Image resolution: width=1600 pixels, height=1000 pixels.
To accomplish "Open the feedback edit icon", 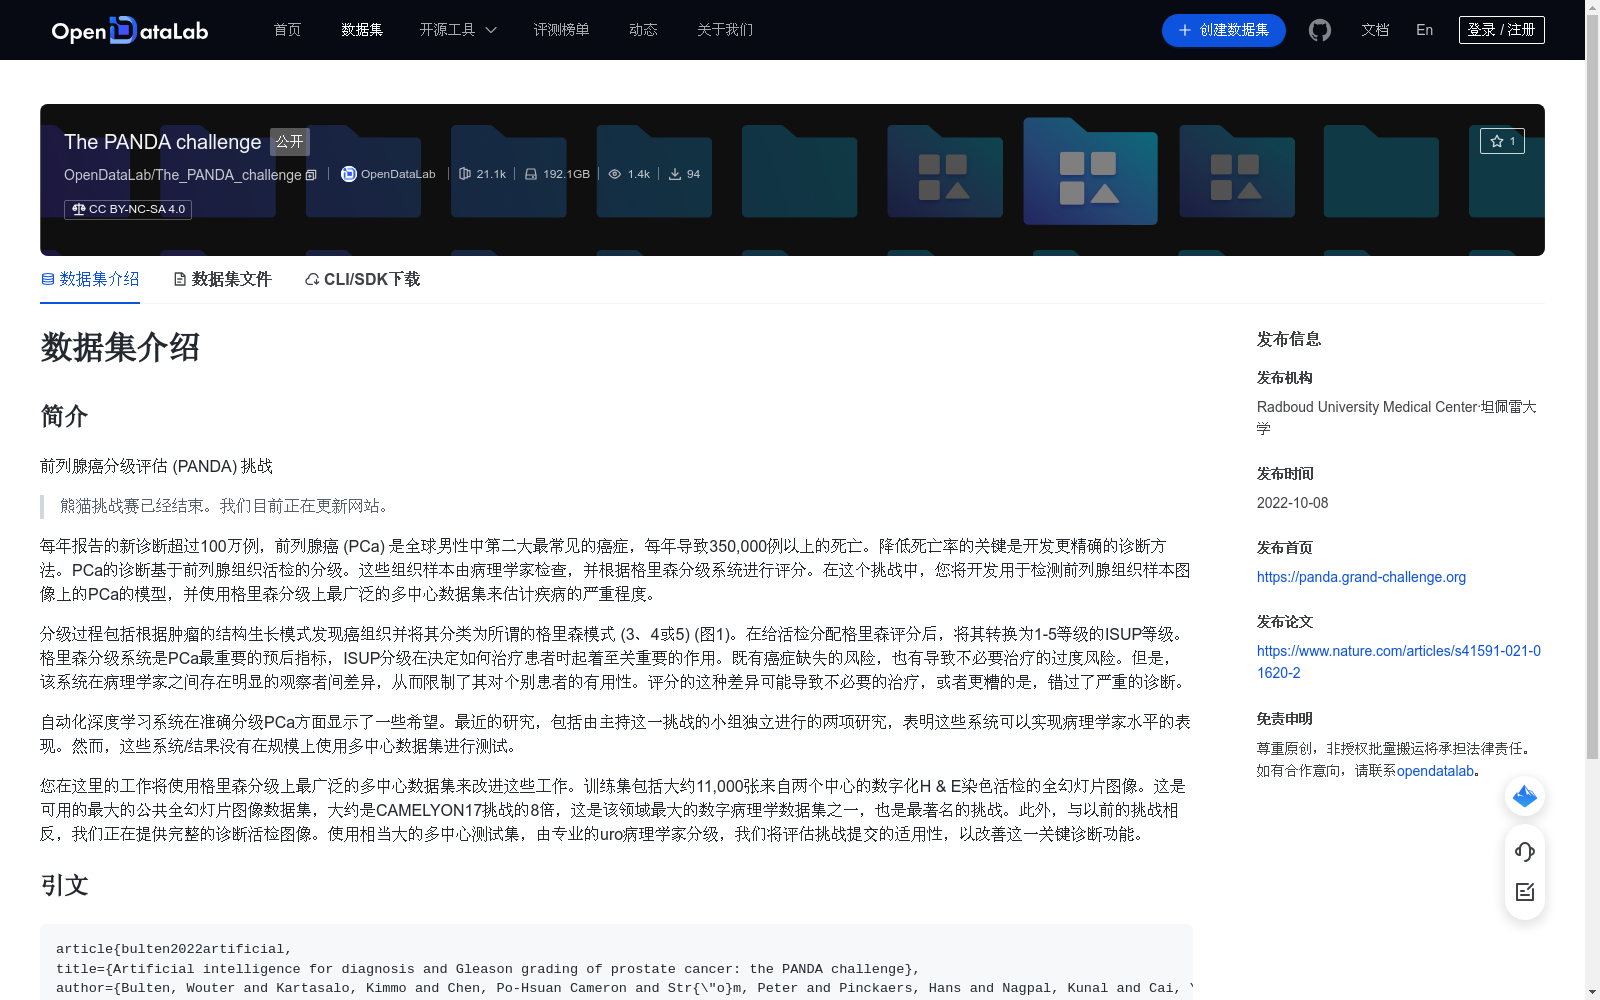I will pos(1525,892).
